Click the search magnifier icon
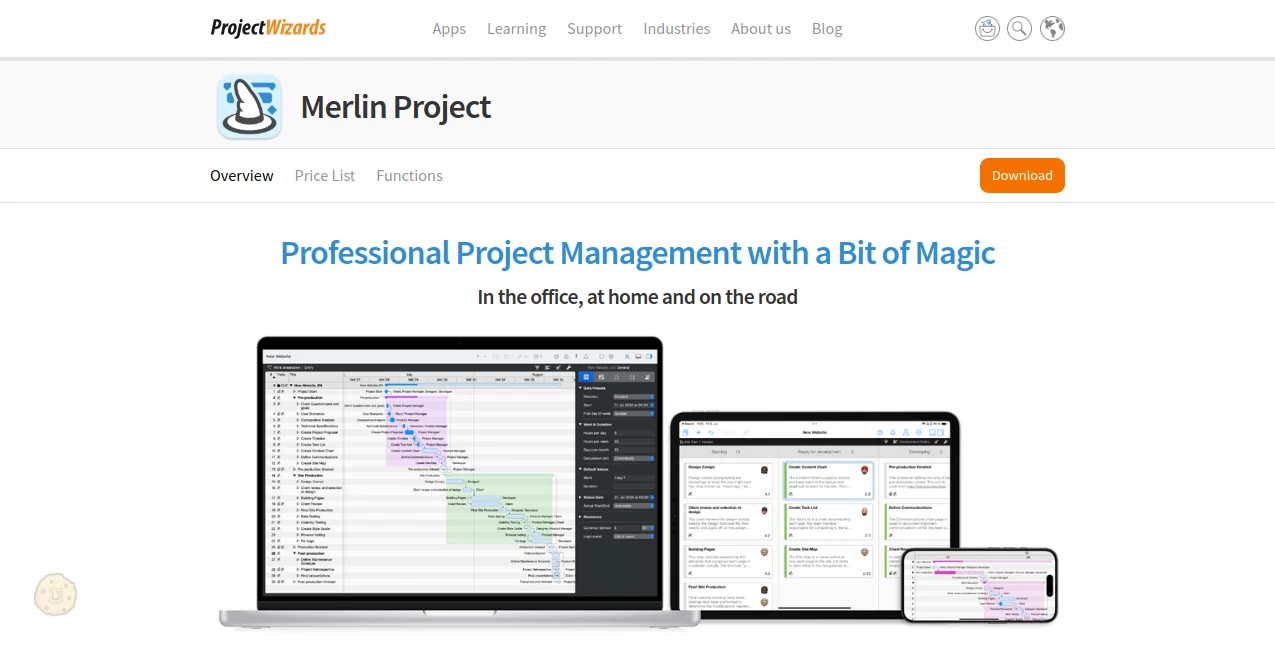 pyautogui.click(x=1019, y=28)
